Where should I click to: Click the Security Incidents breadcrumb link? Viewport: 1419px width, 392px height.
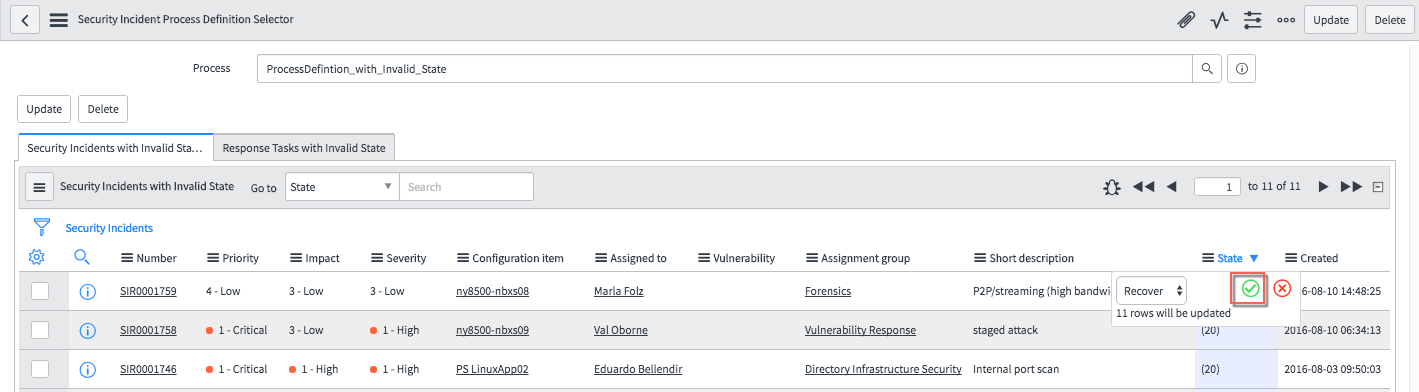[x=109, y=228]
